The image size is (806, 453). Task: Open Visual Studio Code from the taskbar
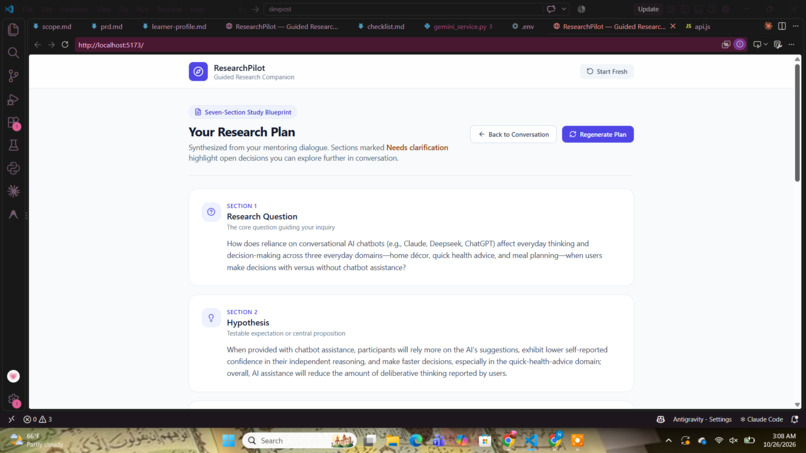(x=531, y=441)
